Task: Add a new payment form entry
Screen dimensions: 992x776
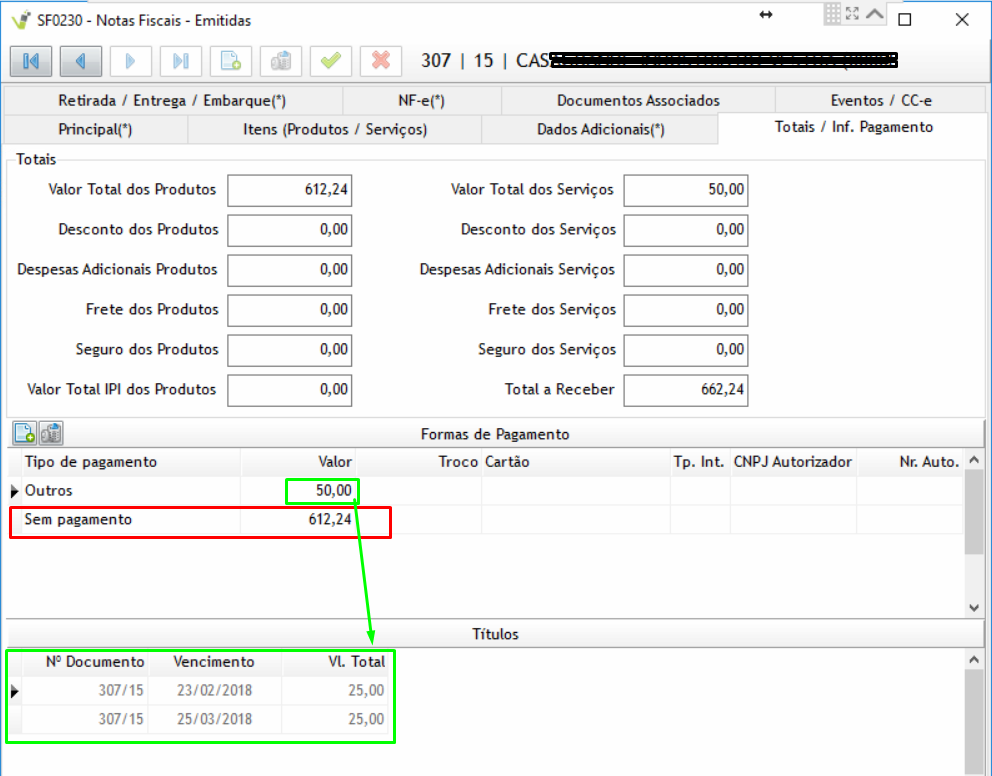Action: (25, 434)
